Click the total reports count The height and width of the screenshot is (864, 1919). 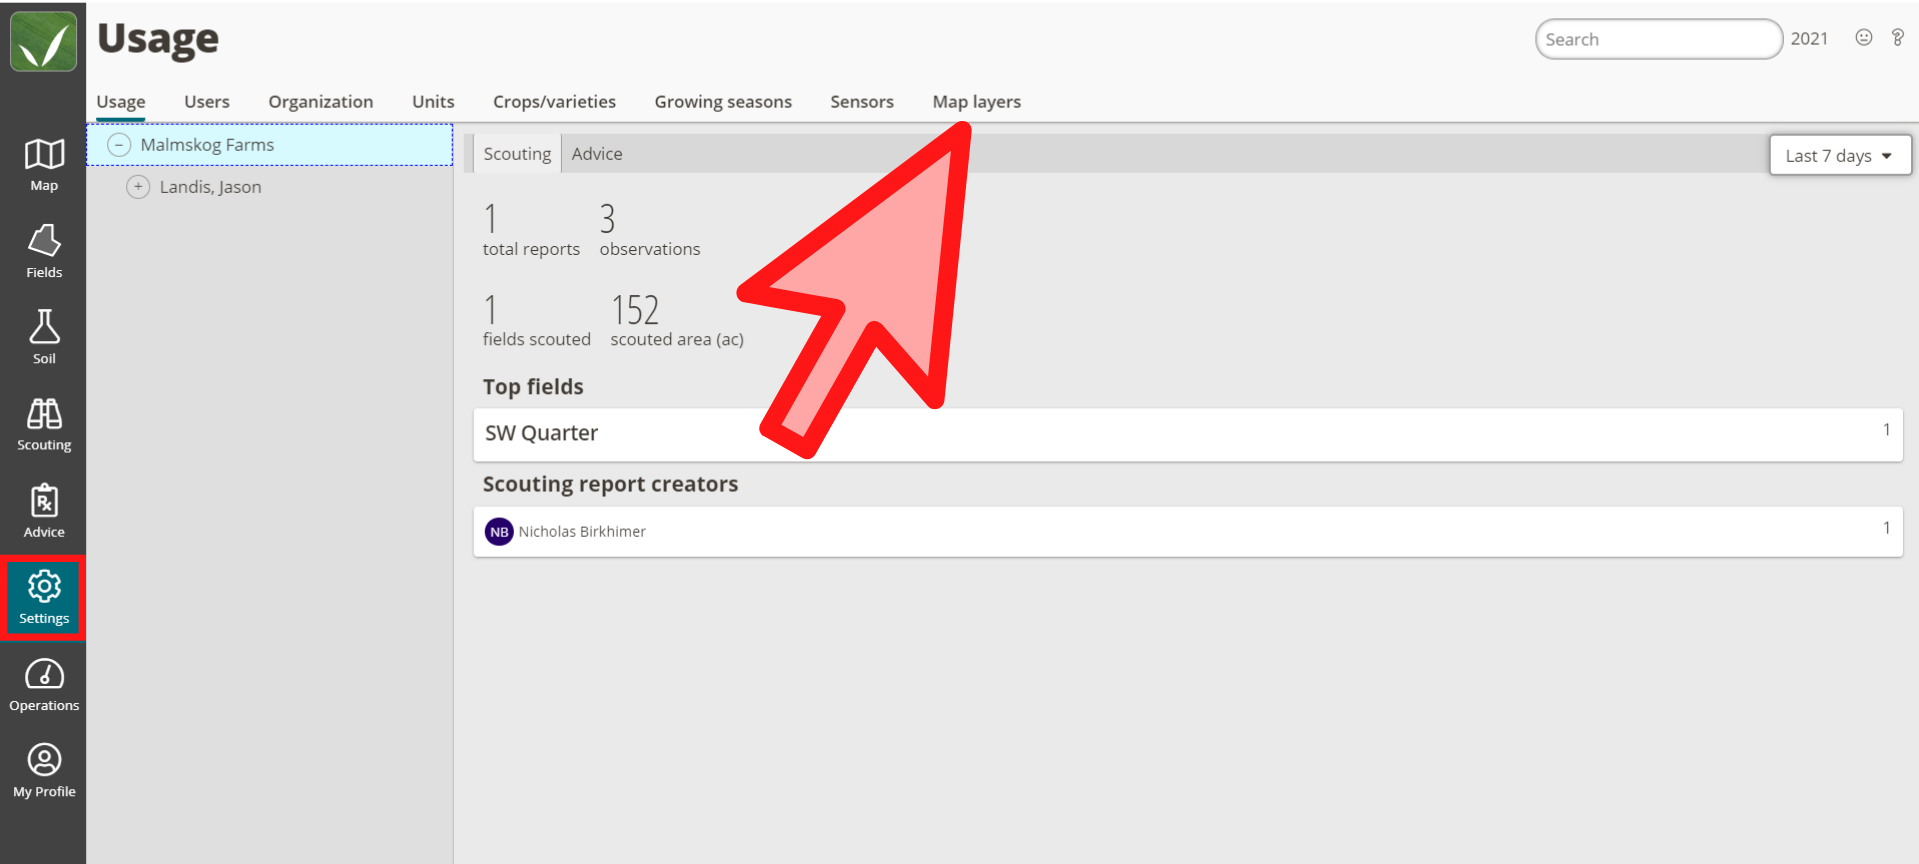[x=531, y=230]
